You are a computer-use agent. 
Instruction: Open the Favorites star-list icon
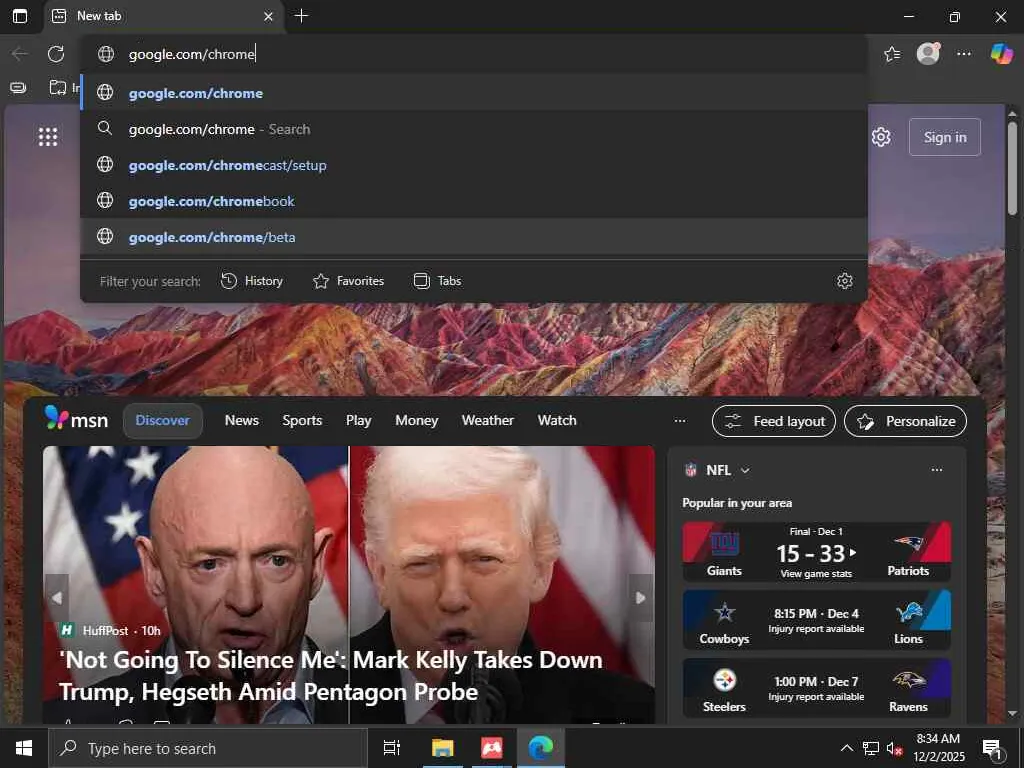[892, 54]
